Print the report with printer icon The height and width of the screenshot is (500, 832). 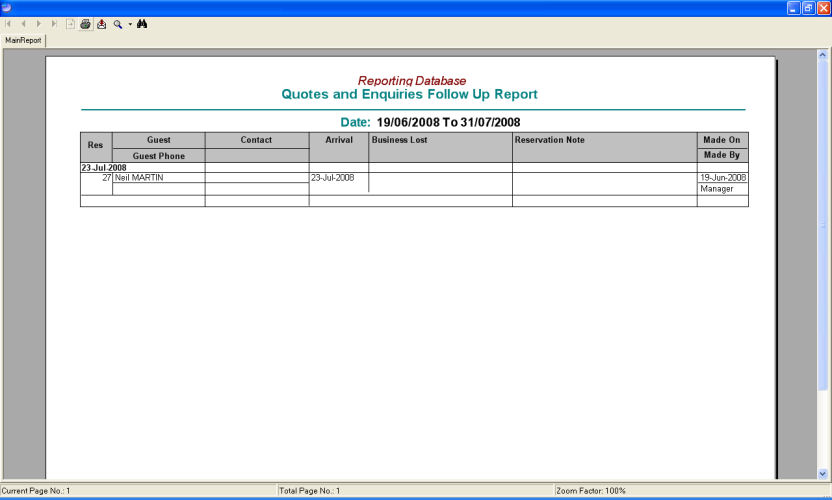tap(85, 24)
